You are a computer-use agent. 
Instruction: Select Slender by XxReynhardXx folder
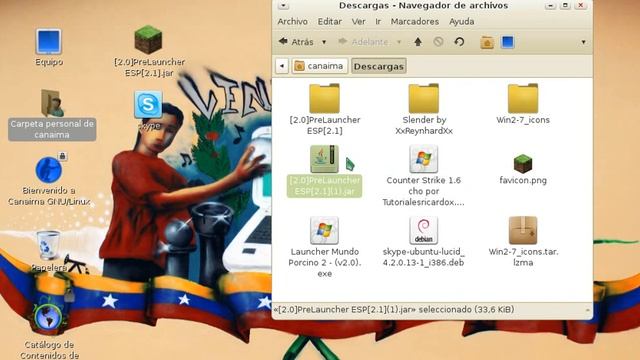coord(424,98)
